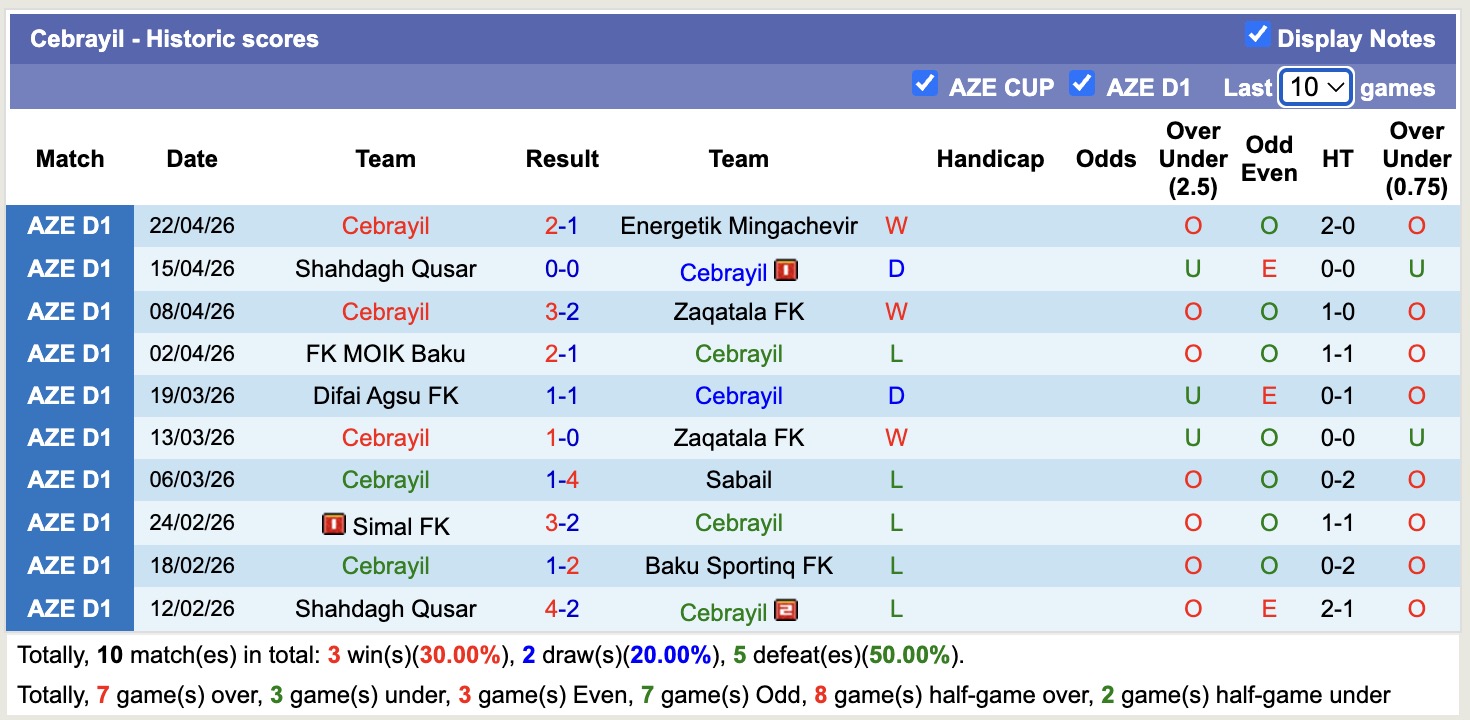Toggle the AZE D1 checkbox off

click(x=1081, y=86)
